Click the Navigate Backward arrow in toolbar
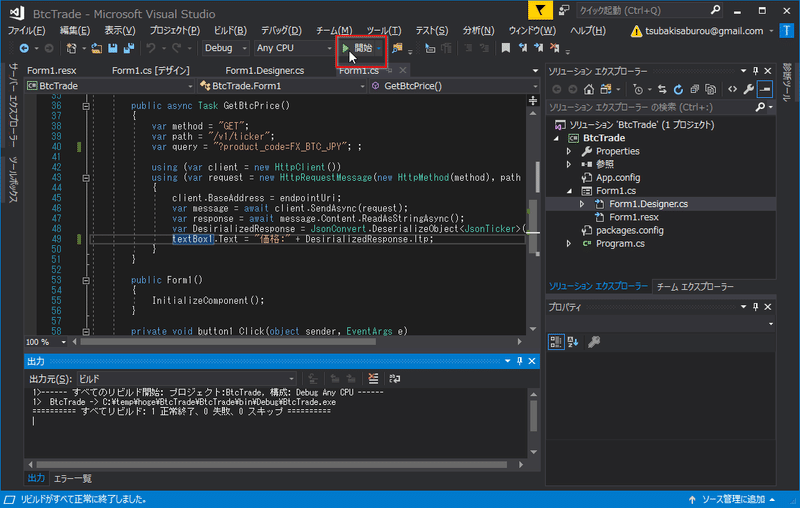The height and width of the screenshot is (508, 800). click(23, 48)
